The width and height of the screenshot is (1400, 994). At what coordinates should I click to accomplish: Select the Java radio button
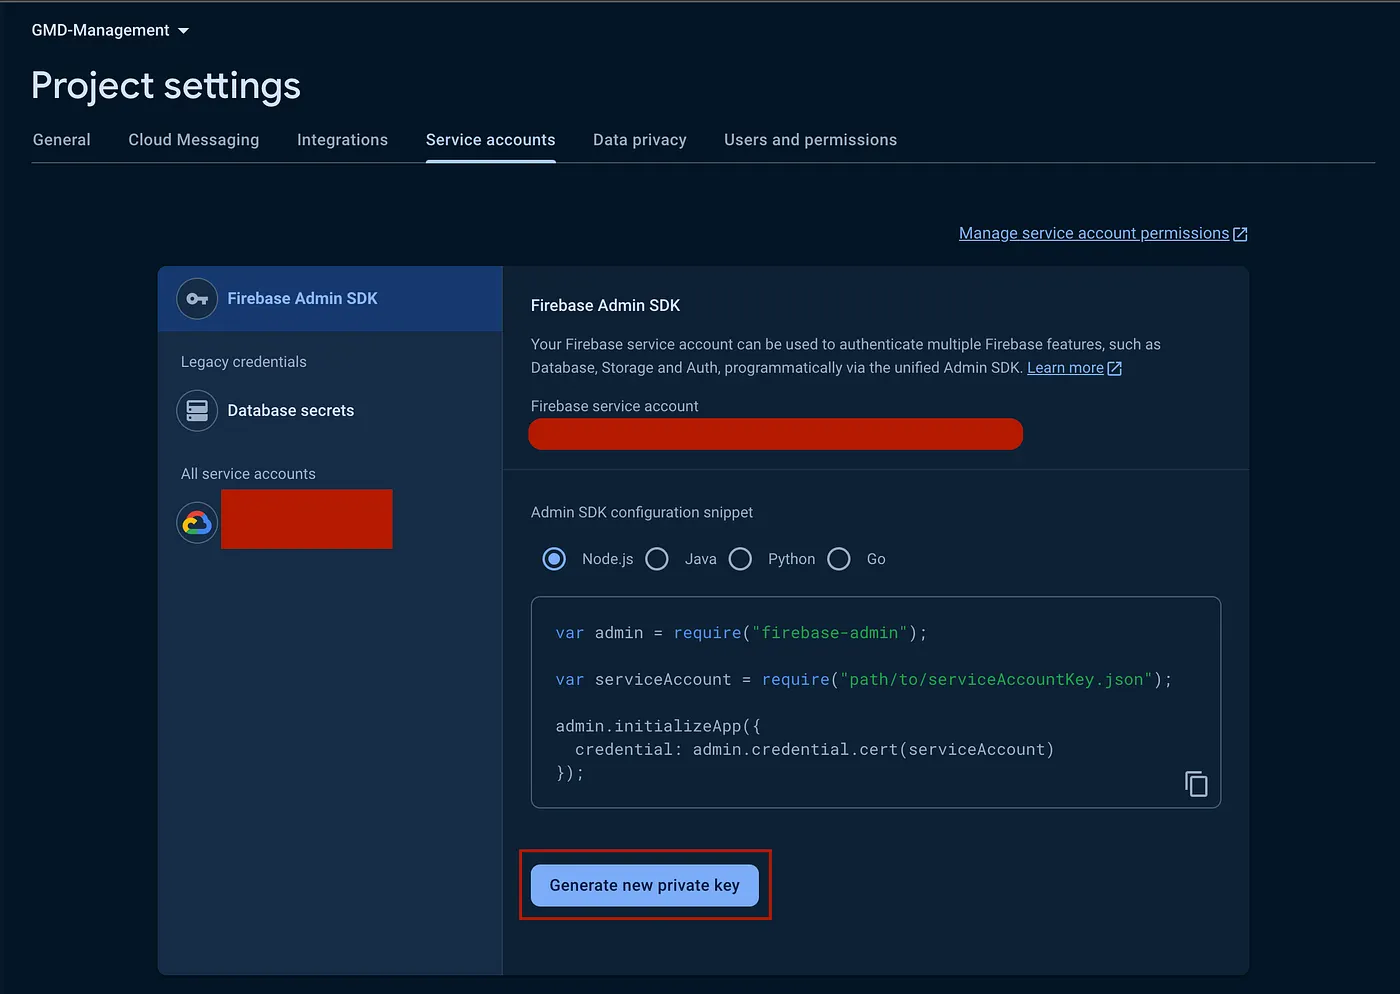coord(657,559)
